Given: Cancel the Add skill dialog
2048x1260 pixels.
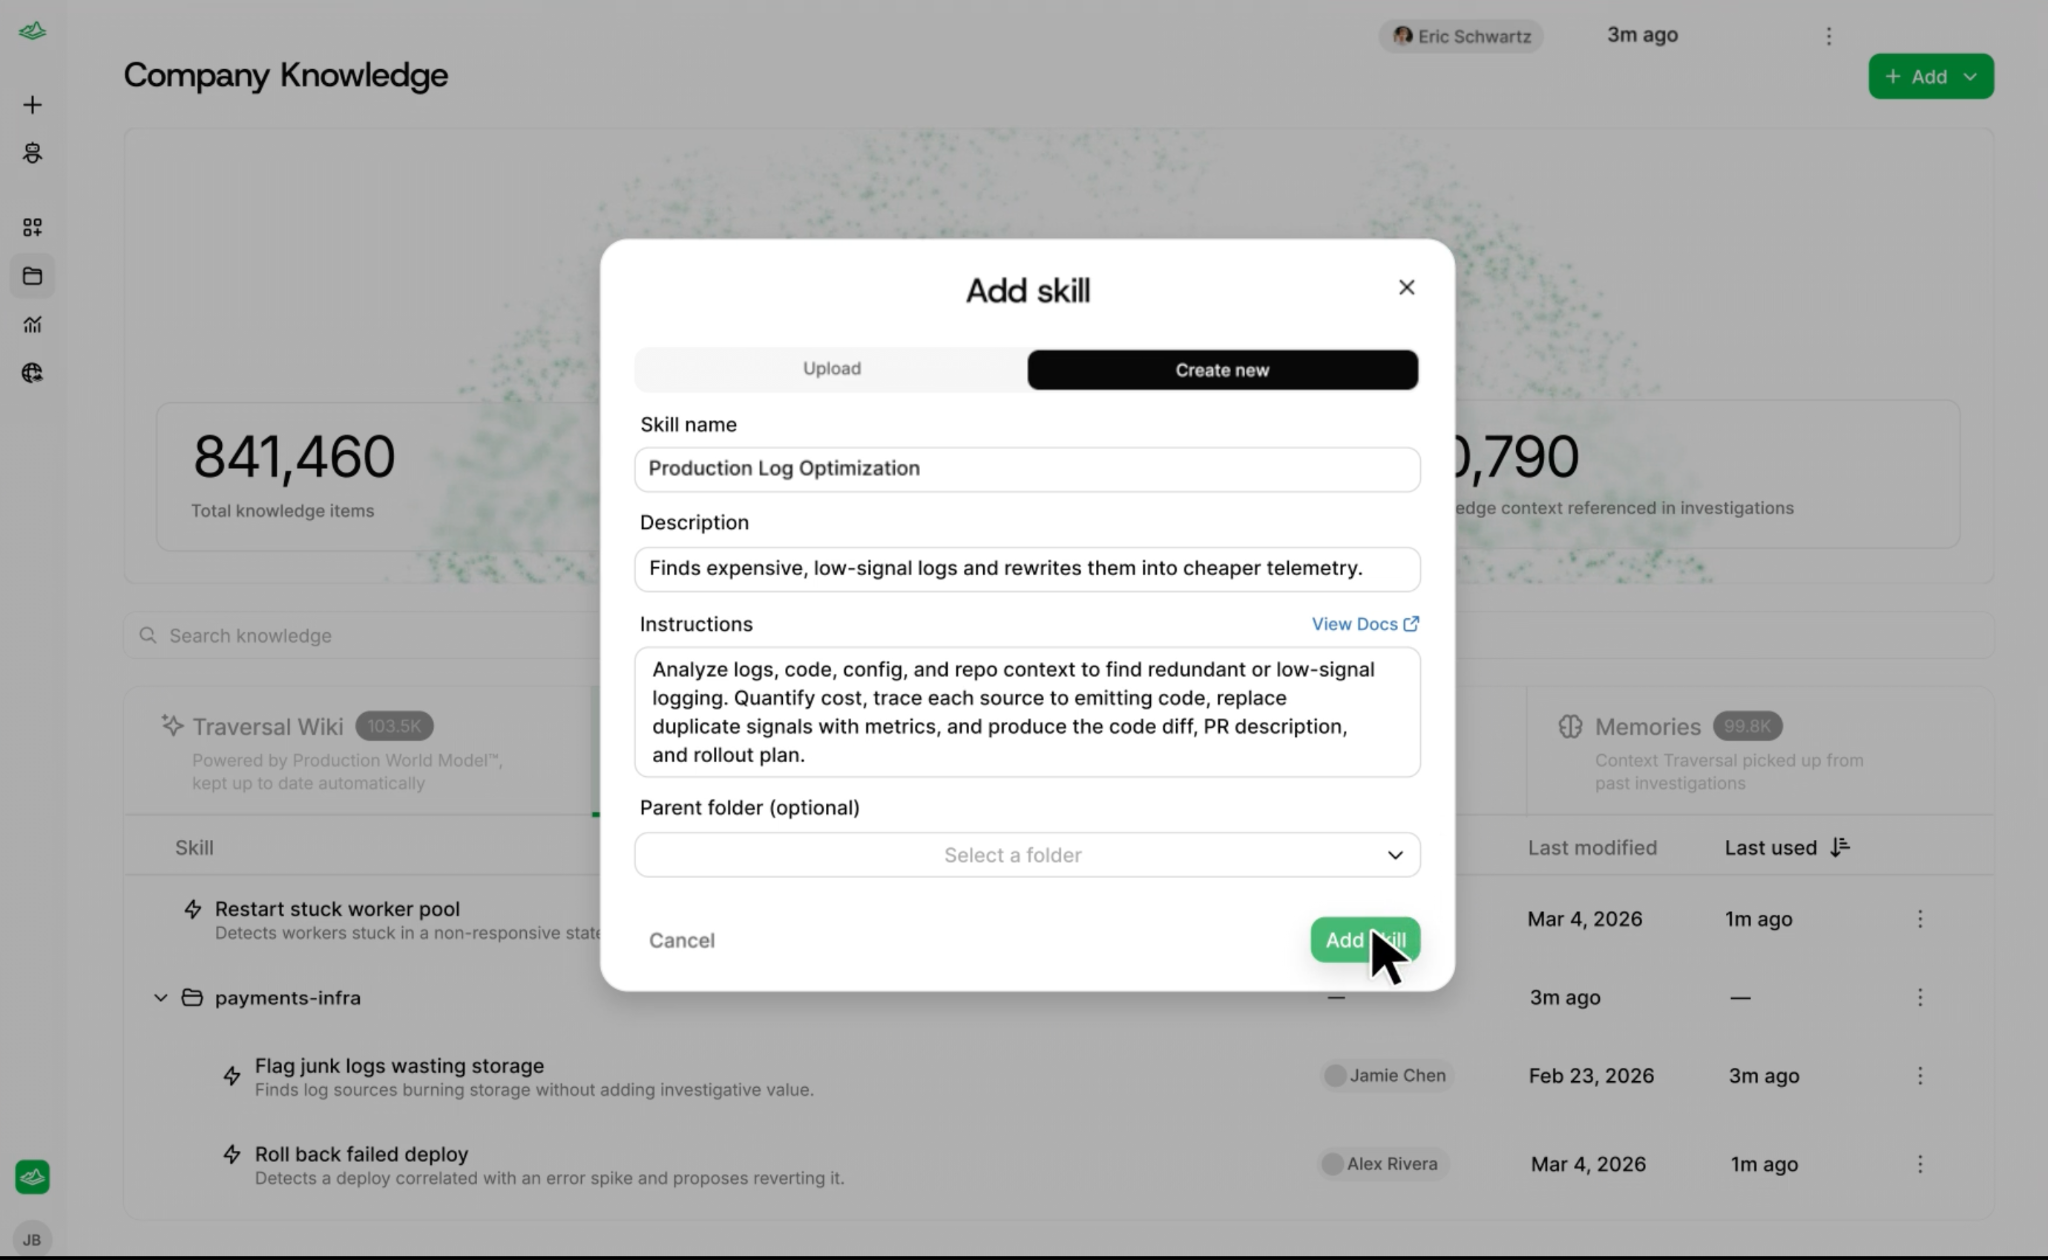Looking at the screenshot, I should point(682,940).
